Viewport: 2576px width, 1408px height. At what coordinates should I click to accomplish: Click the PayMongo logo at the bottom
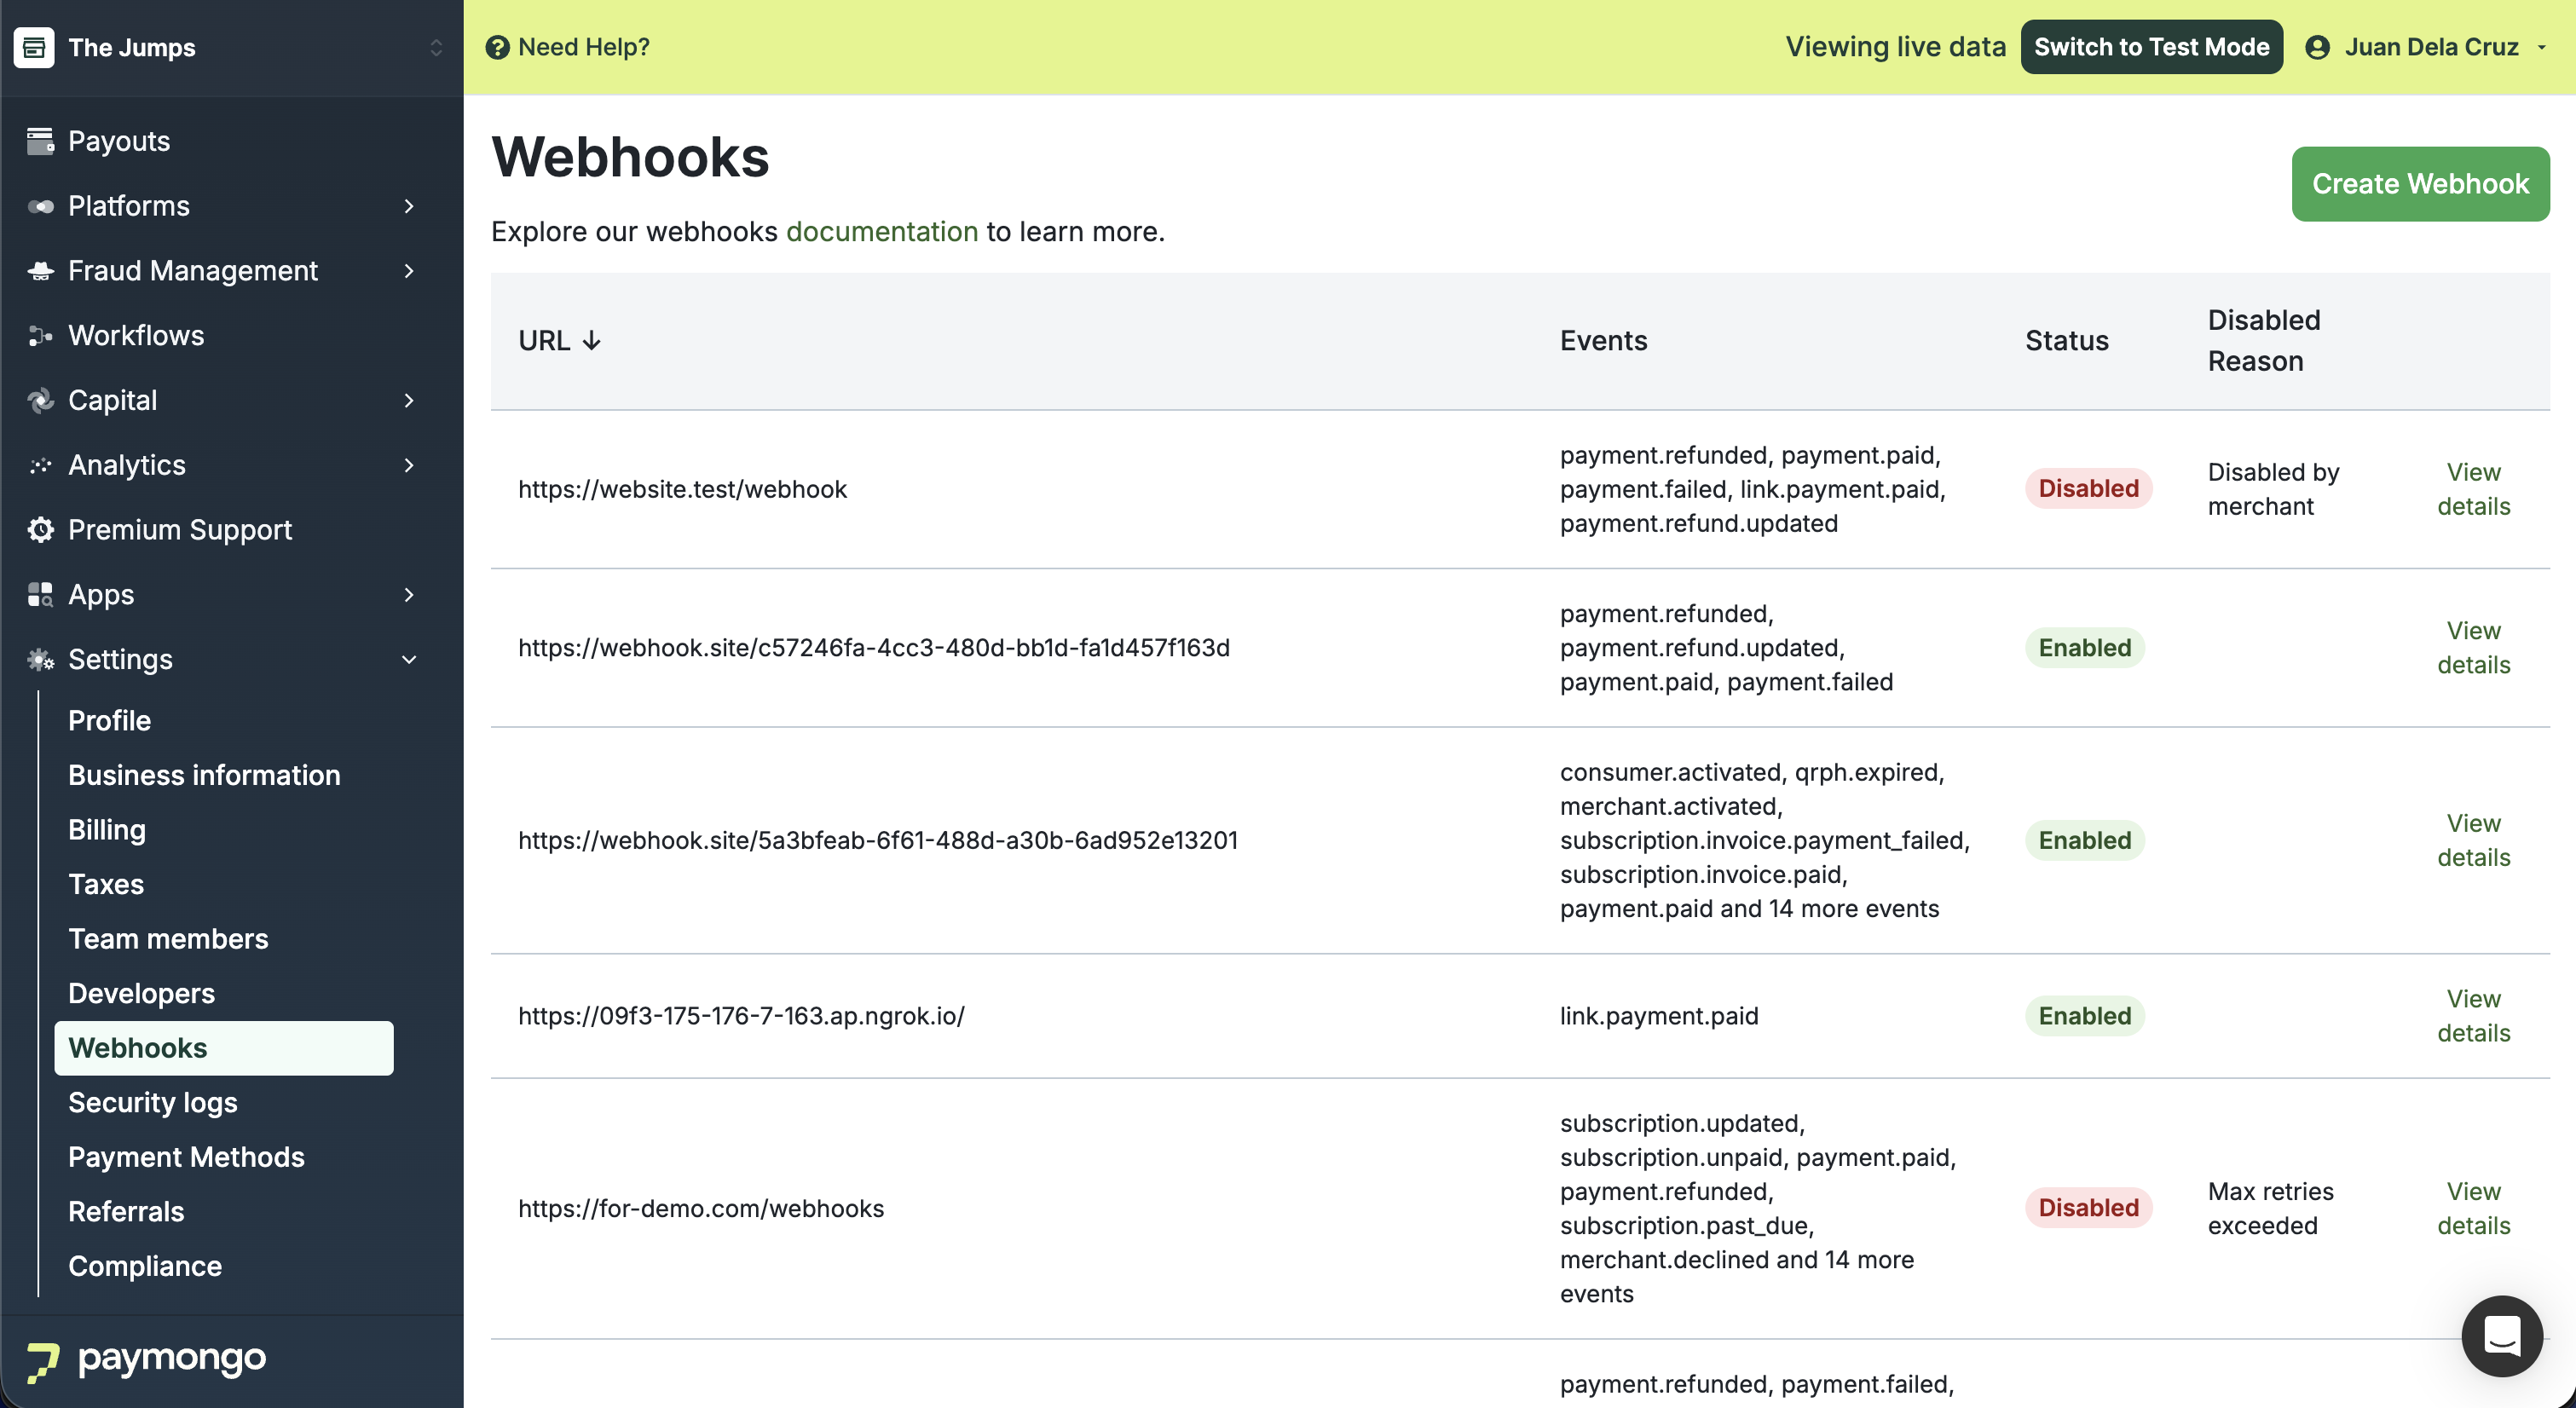pos(146,1359)
